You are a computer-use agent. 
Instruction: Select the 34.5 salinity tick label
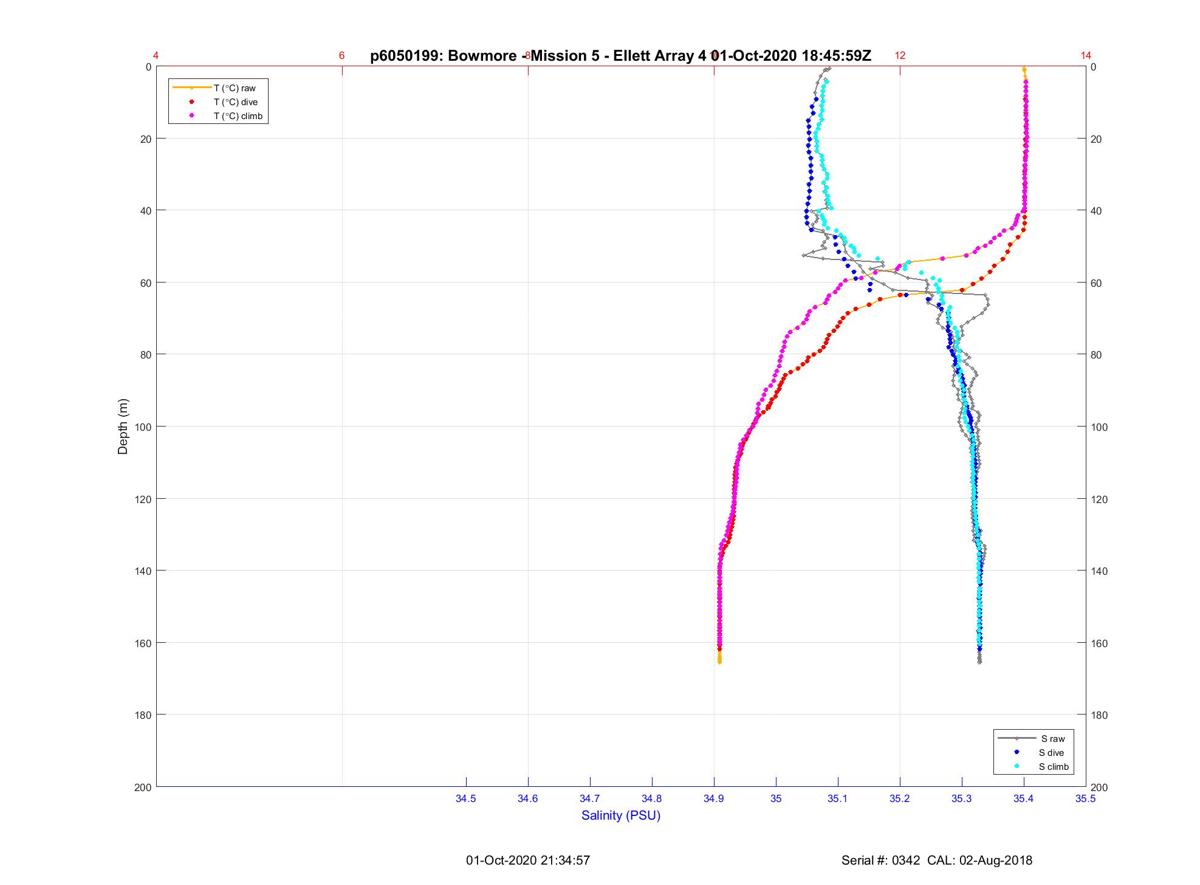[x=466, y=799]
